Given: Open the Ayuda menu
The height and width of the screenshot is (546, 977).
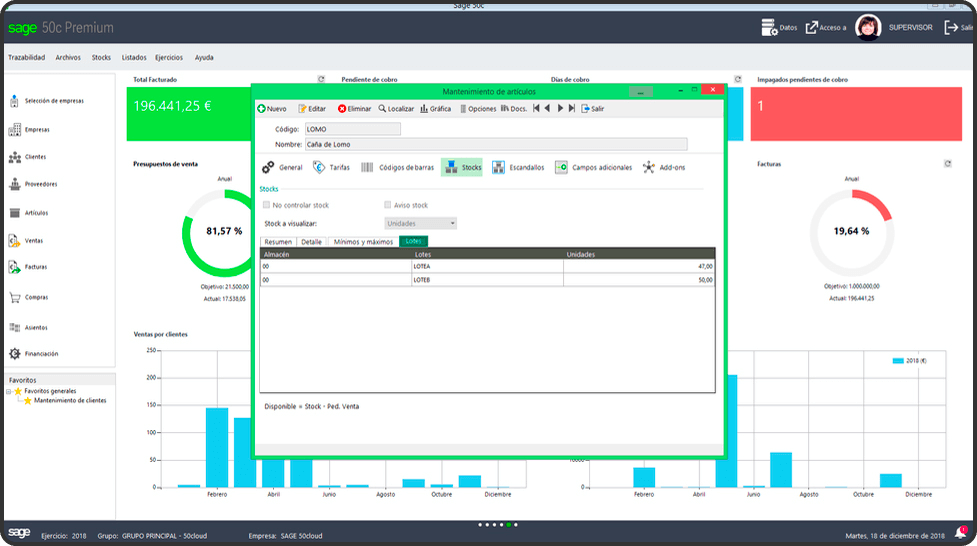Looking at the screenshot, I should tap(204, 57).
